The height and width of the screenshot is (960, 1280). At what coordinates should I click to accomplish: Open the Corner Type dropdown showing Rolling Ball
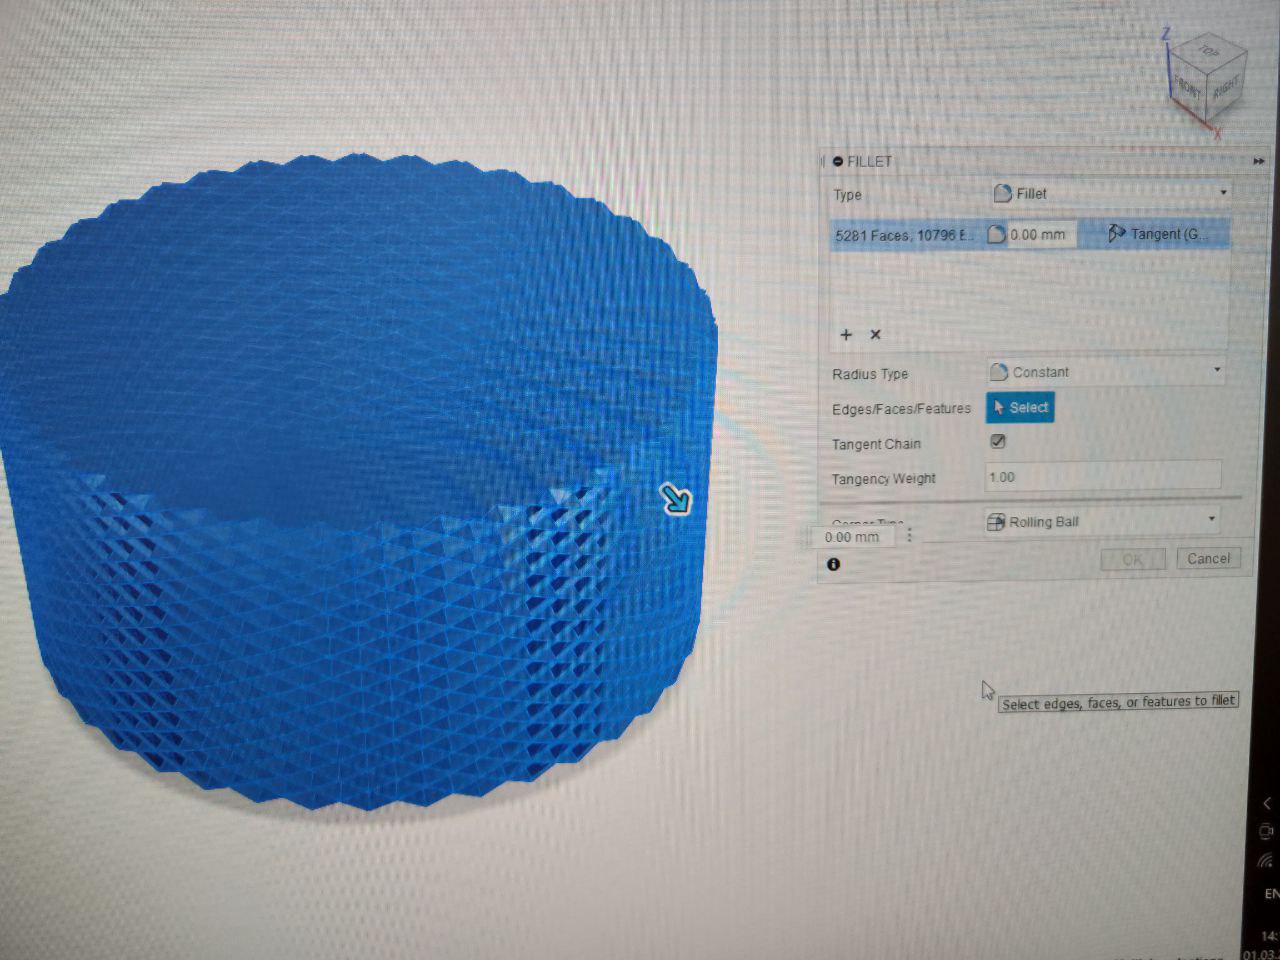1102,521
